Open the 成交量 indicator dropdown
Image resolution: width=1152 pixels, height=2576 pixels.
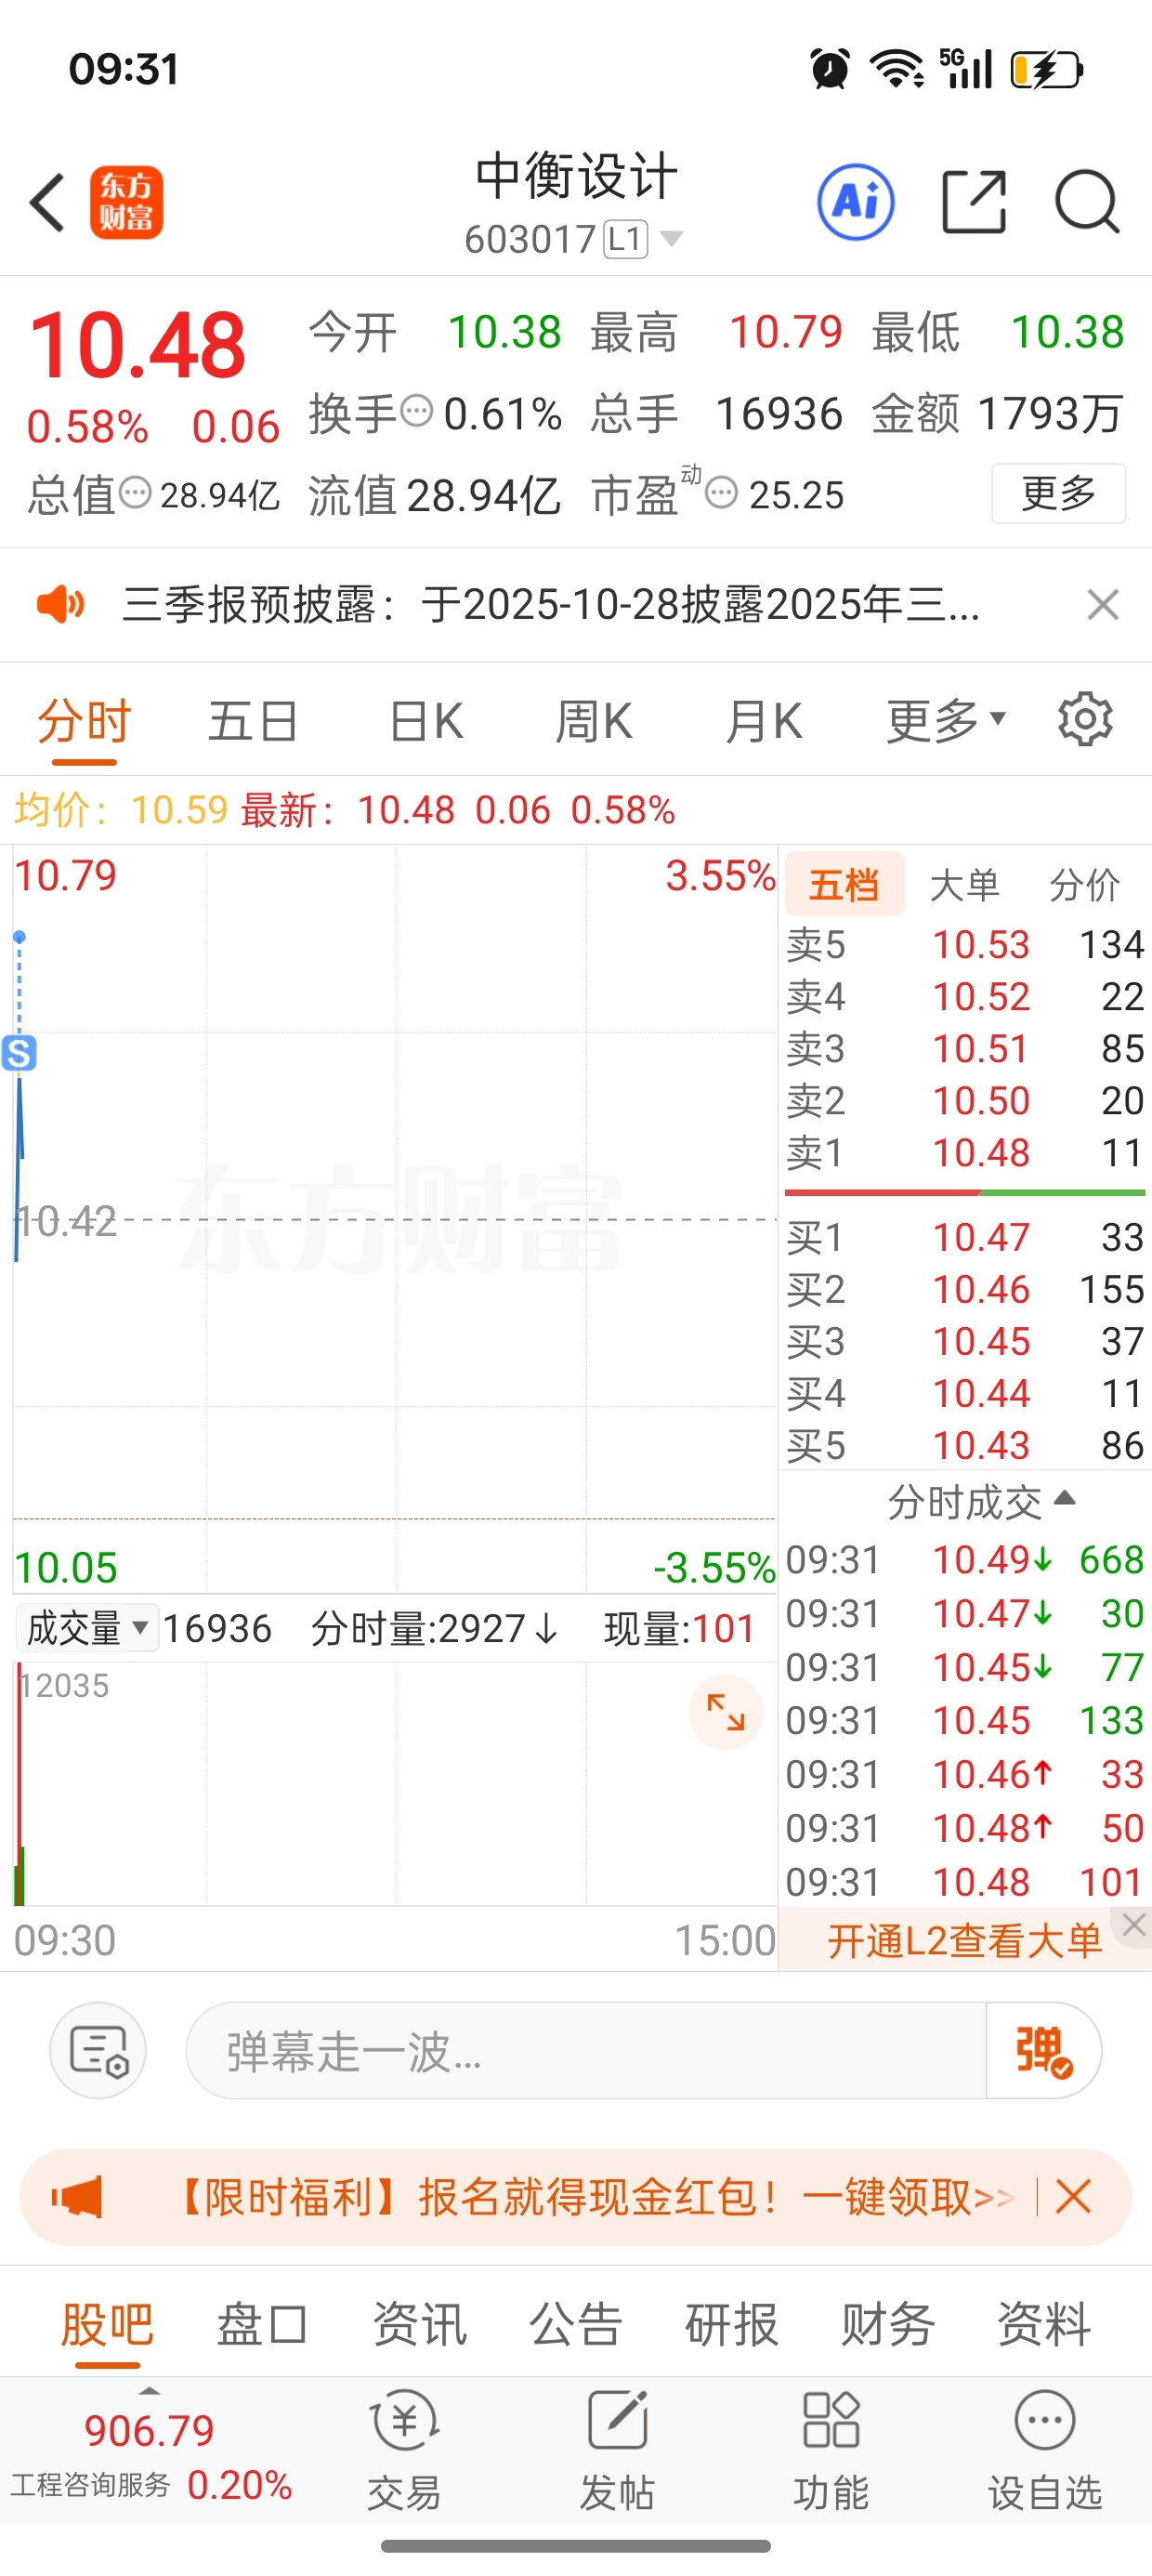(87, 1629)
